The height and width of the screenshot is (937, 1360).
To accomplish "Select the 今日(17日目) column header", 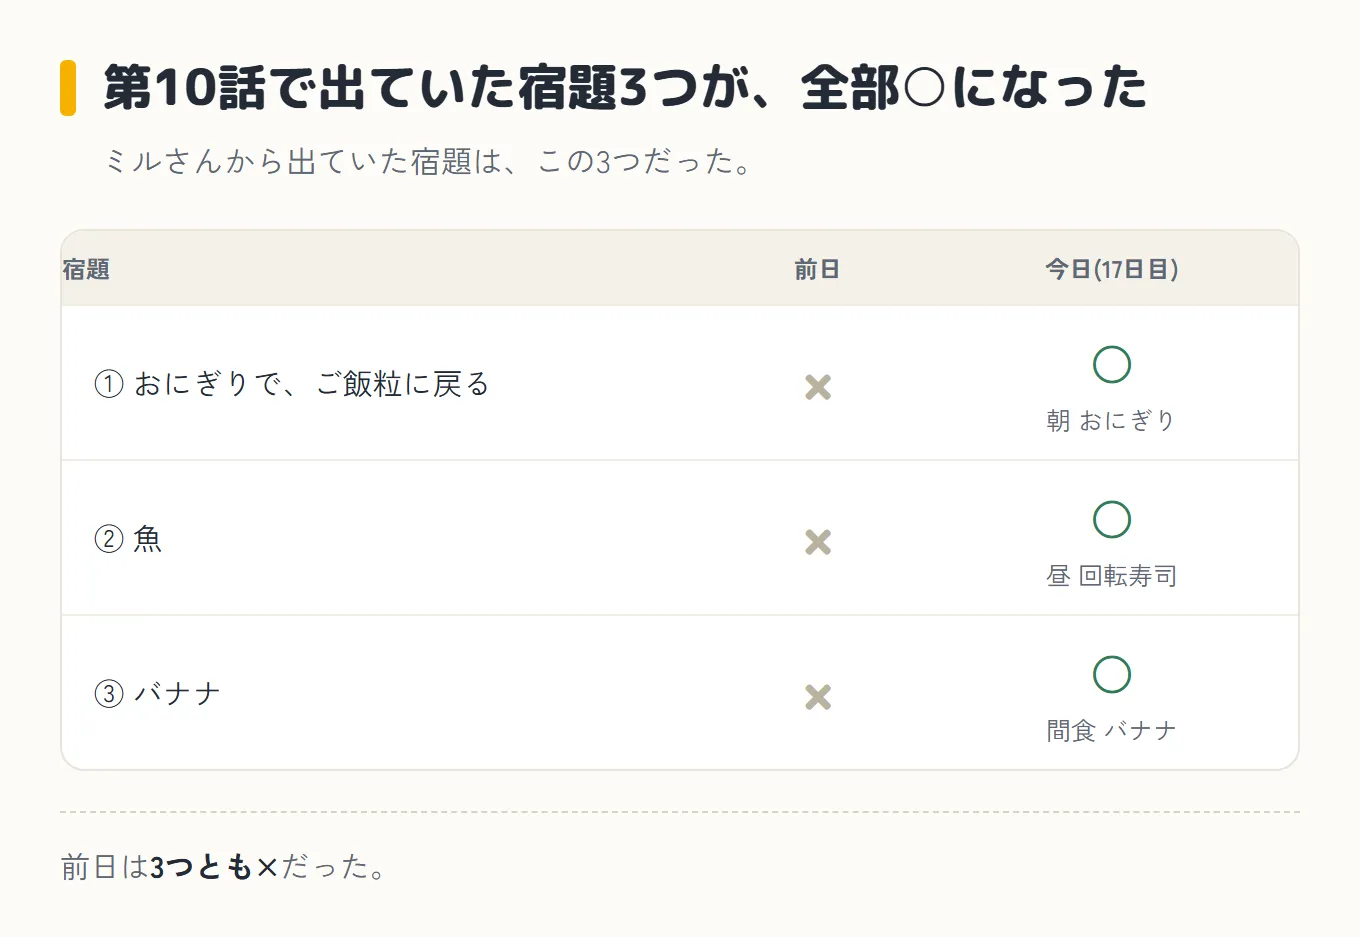I will tap(1112, 269).
